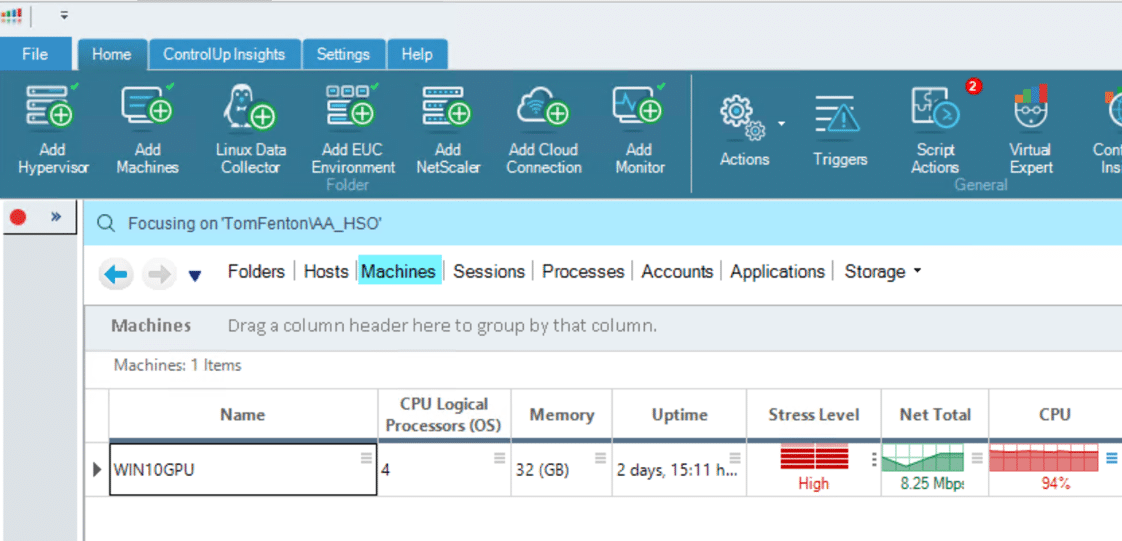
Task: Switch to the ControlUp Insights tab
Action: coord(224,54)
